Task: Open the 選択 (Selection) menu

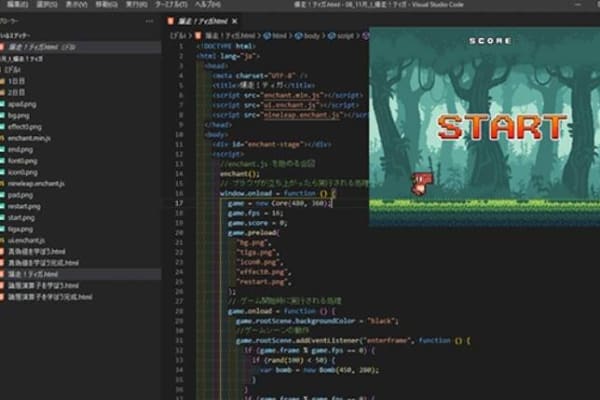Action: click(42, 5)
